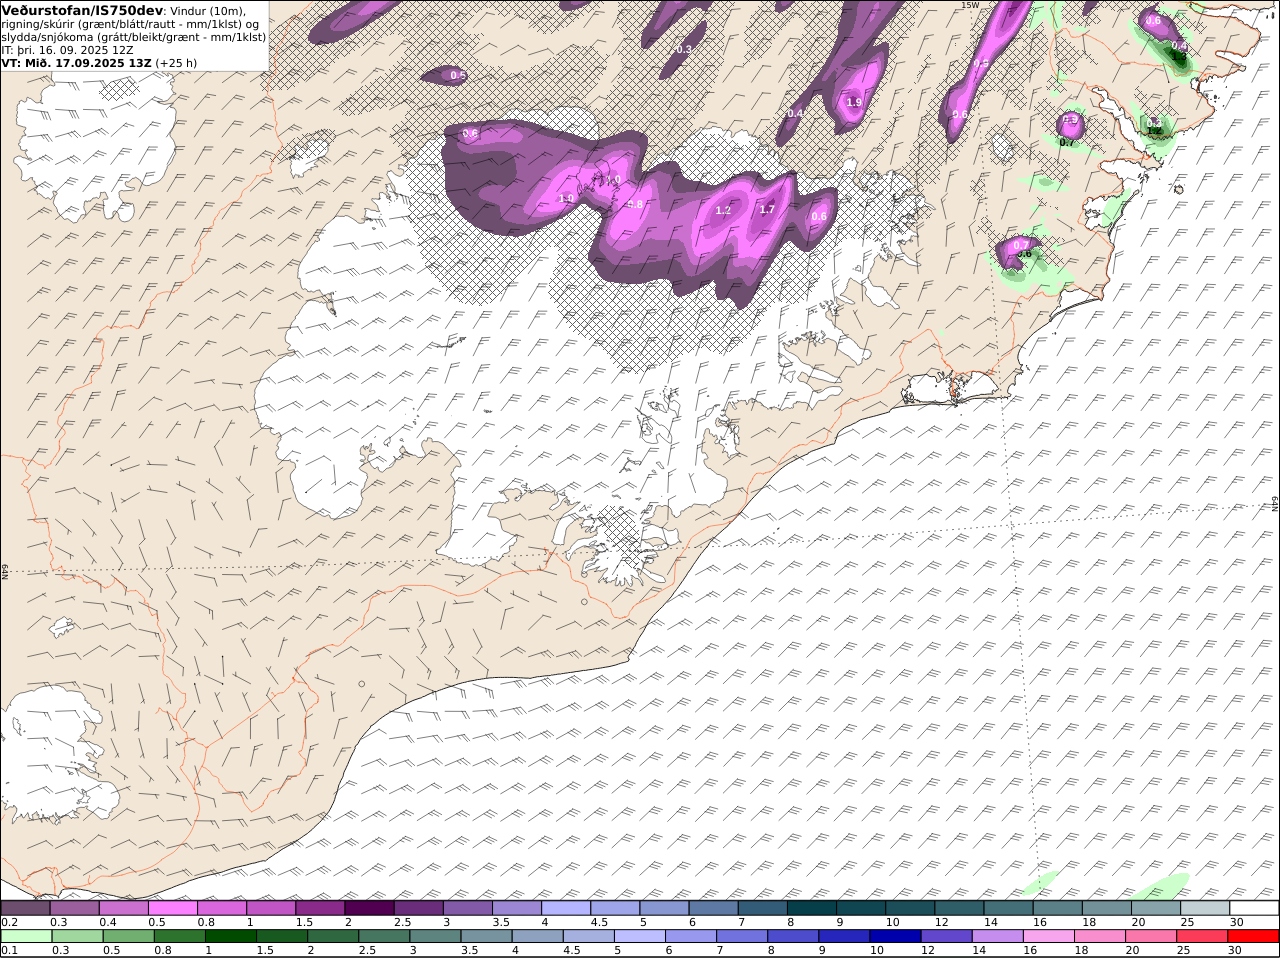Select the 1–1.5 darkest green swatch, lower legend
The image size is (1280, 958).
[x=230, y=937]
